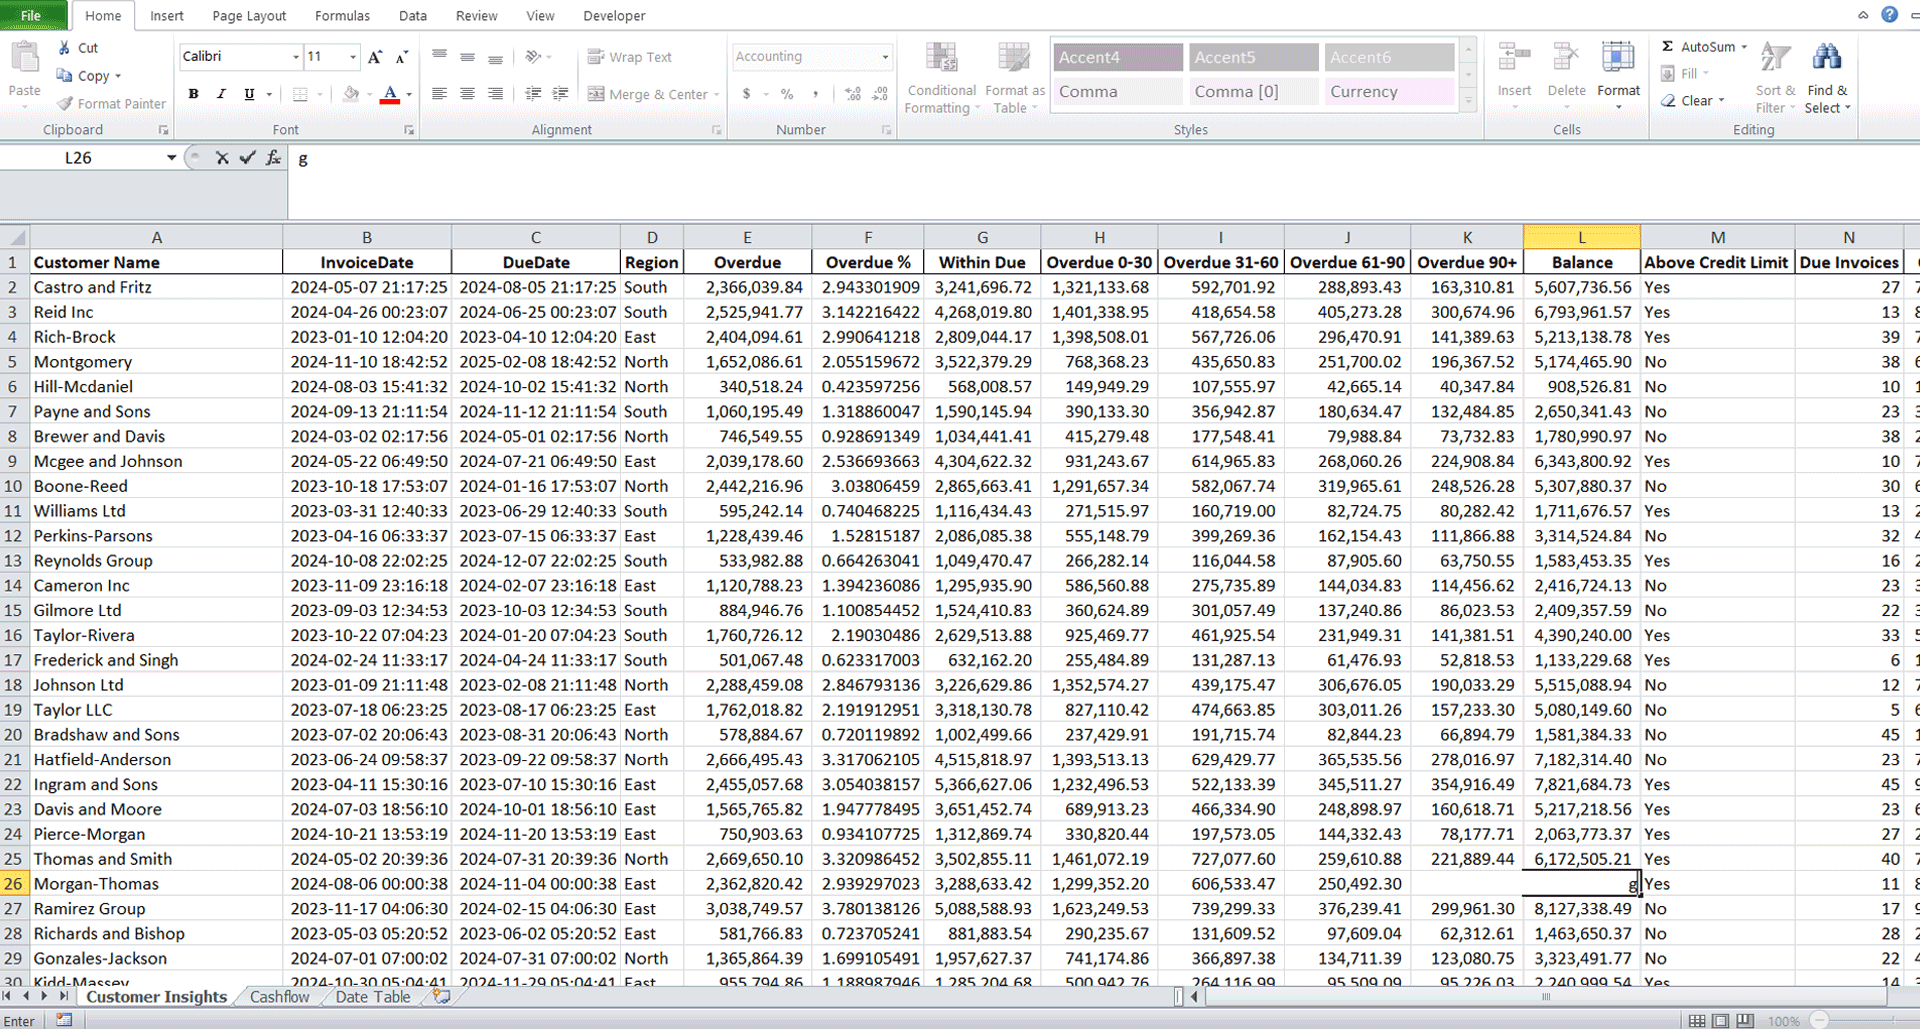Decrease Decimal places
The height and width of the screenshot is (1029, 1920).
pyautogui.click(x=880, y=94)
